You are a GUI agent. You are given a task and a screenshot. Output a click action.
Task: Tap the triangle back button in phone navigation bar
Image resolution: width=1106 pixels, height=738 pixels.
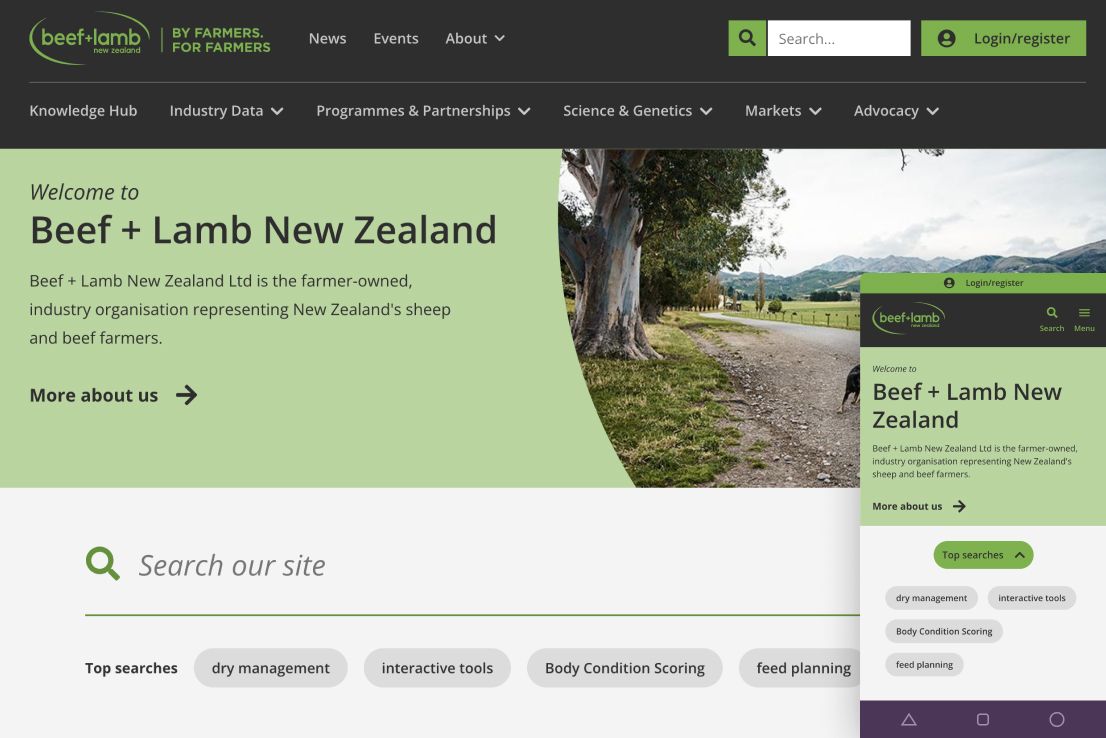point(908,720)
